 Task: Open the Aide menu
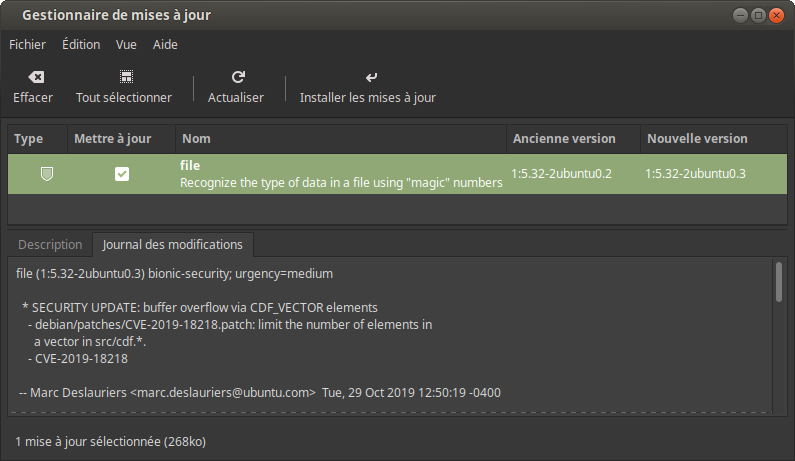[165, 45]
